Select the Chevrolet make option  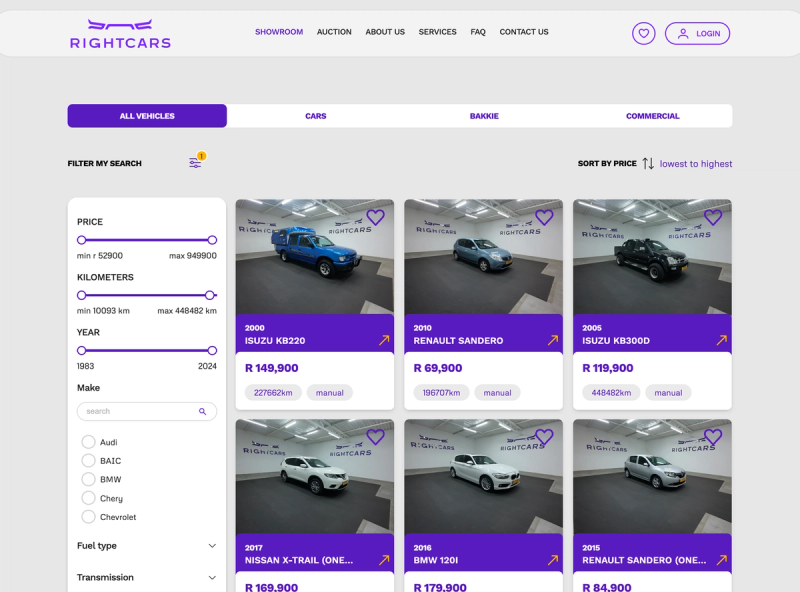(x=88, y=516)
